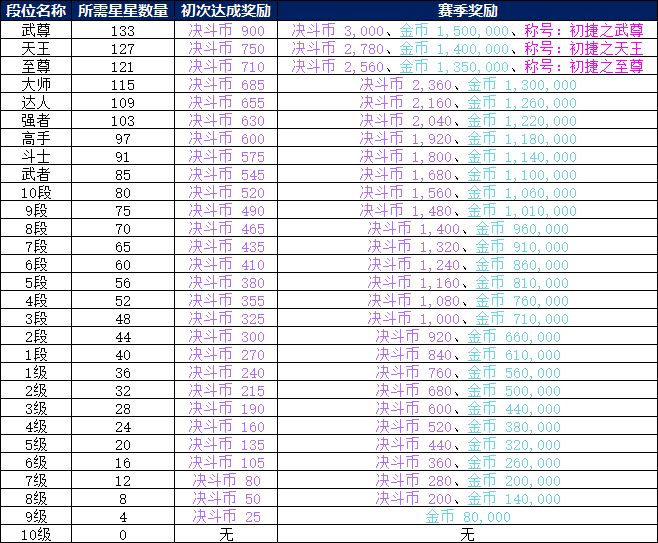The width and height of the screenshot is (658, 543).
Task: Click 决斗币 25 first-reach reward
Action: click(226, 517)
